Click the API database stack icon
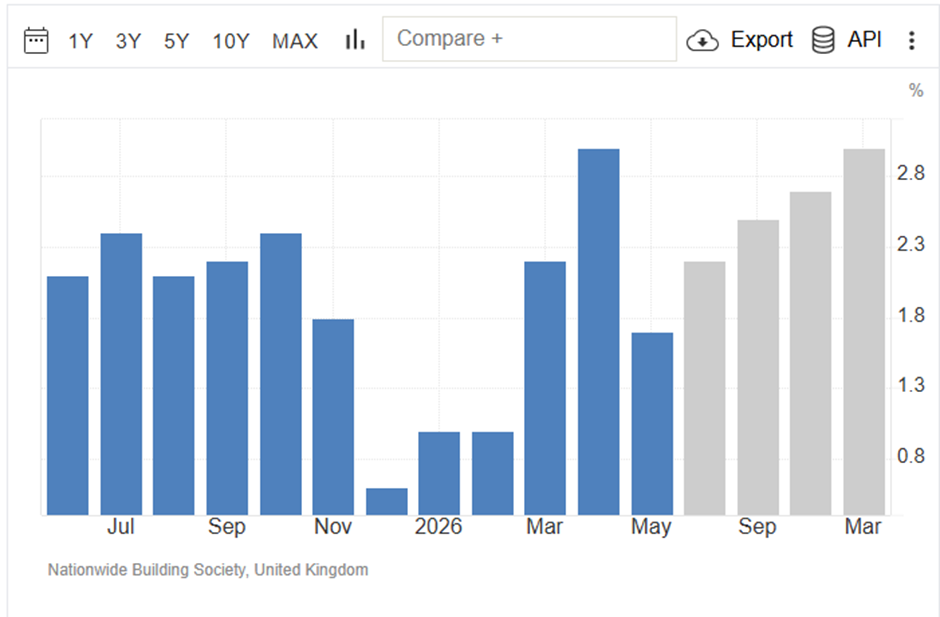 pyautogui.click(x=822, y=40)
